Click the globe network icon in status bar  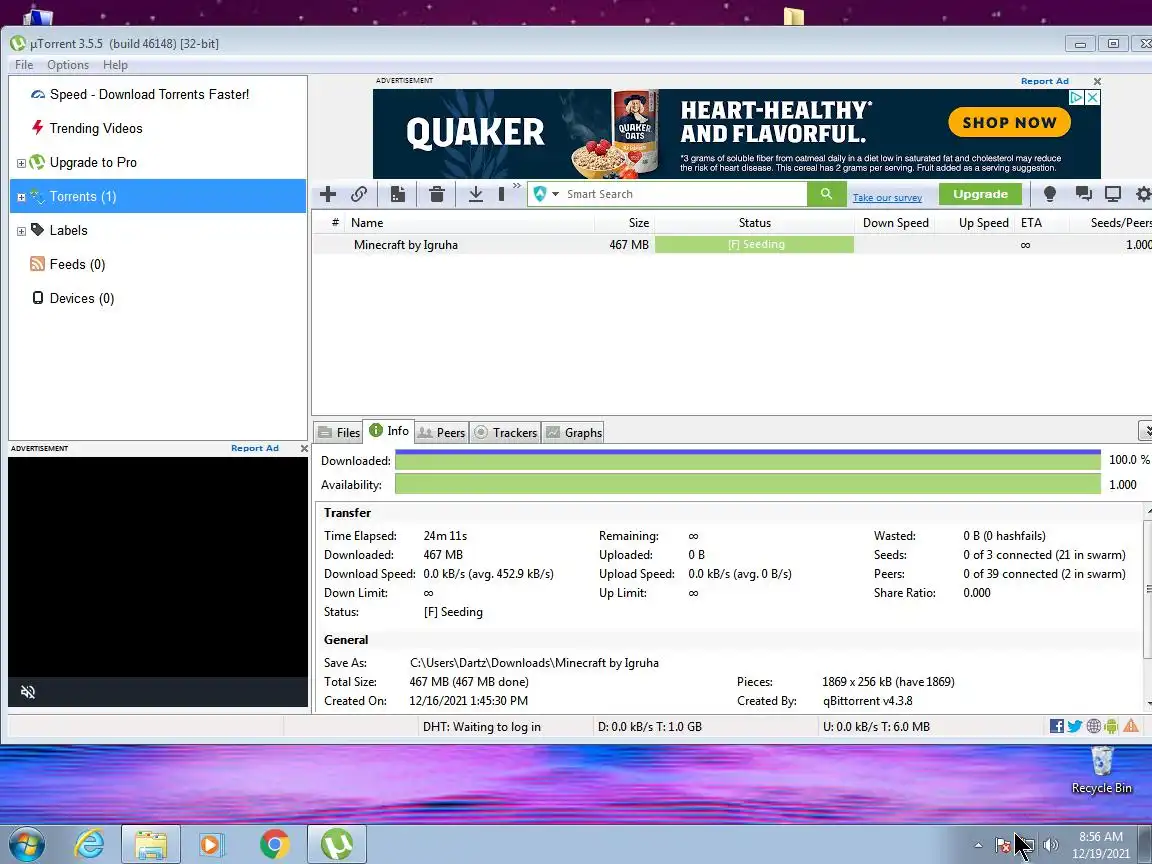pos(1093,727)
